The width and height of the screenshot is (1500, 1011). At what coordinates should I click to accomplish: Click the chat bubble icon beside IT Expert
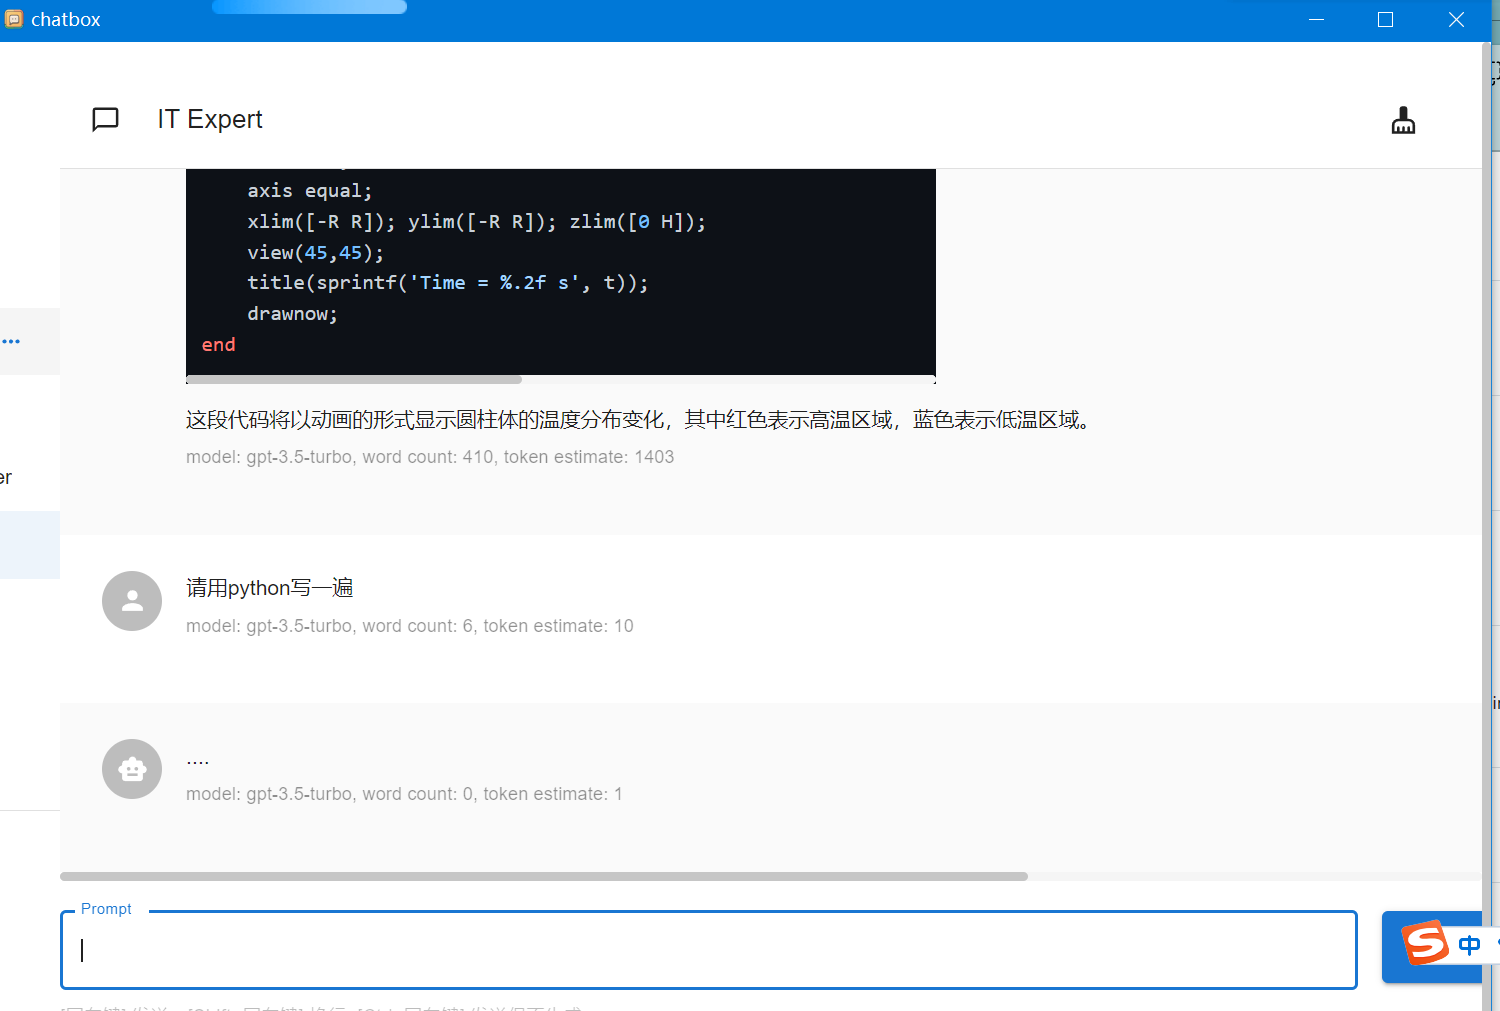(x=105, y=119)
